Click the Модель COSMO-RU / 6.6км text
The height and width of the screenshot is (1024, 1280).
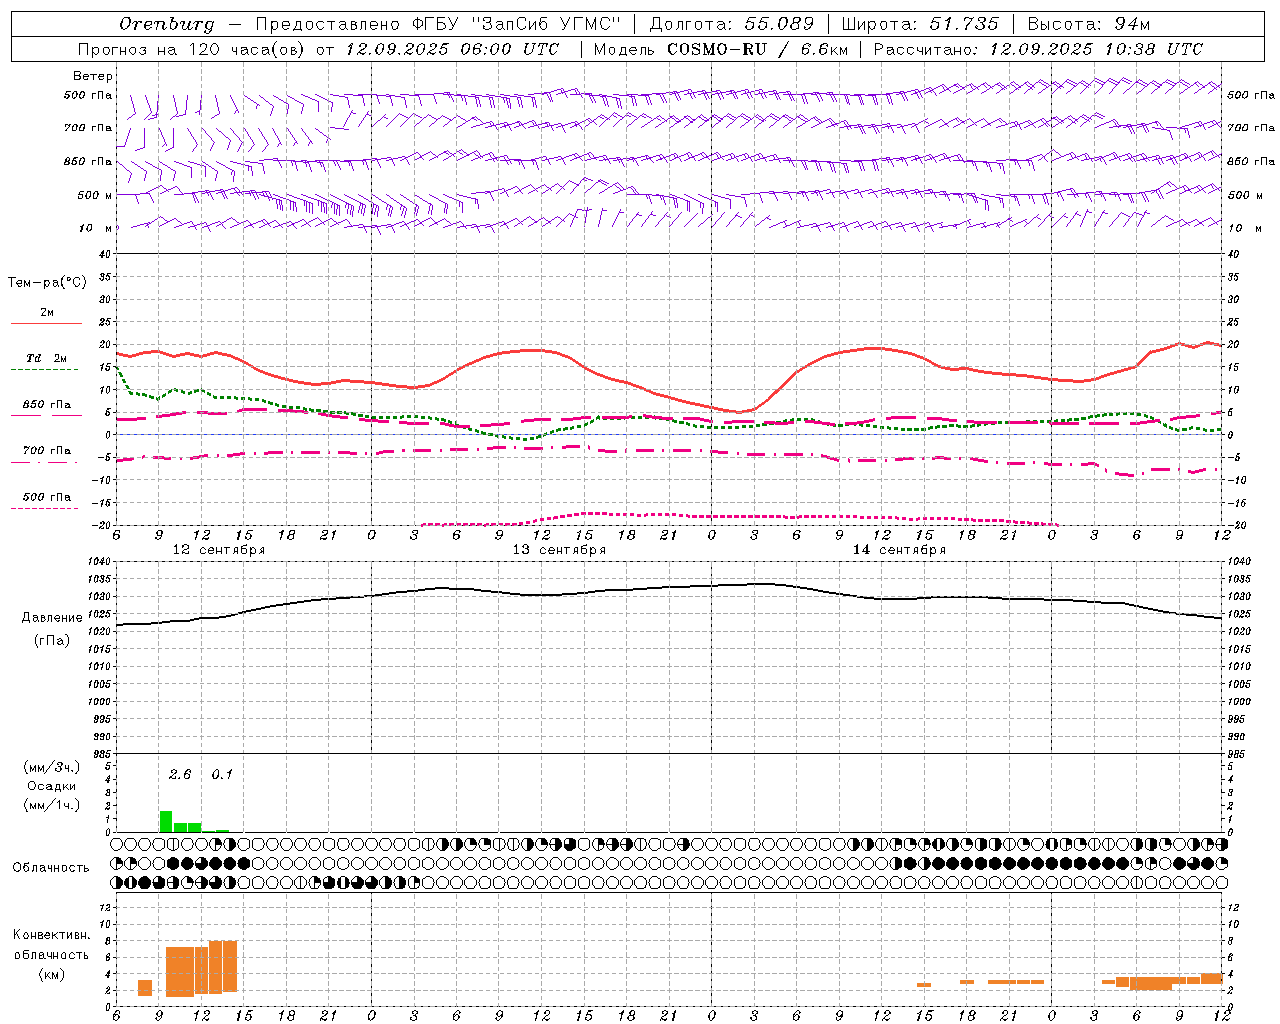point(720,49)
